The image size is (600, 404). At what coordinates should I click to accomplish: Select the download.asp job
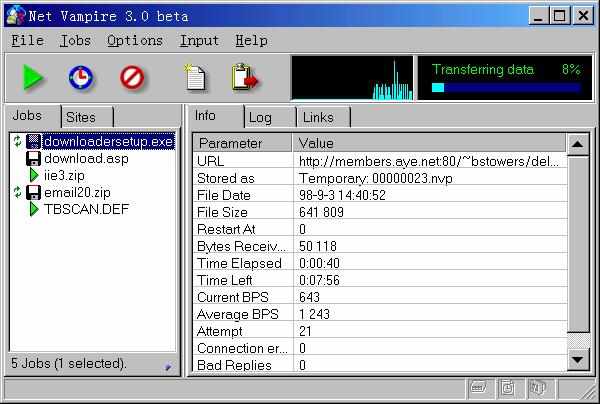pyautogui.click(x=86, y=158)
